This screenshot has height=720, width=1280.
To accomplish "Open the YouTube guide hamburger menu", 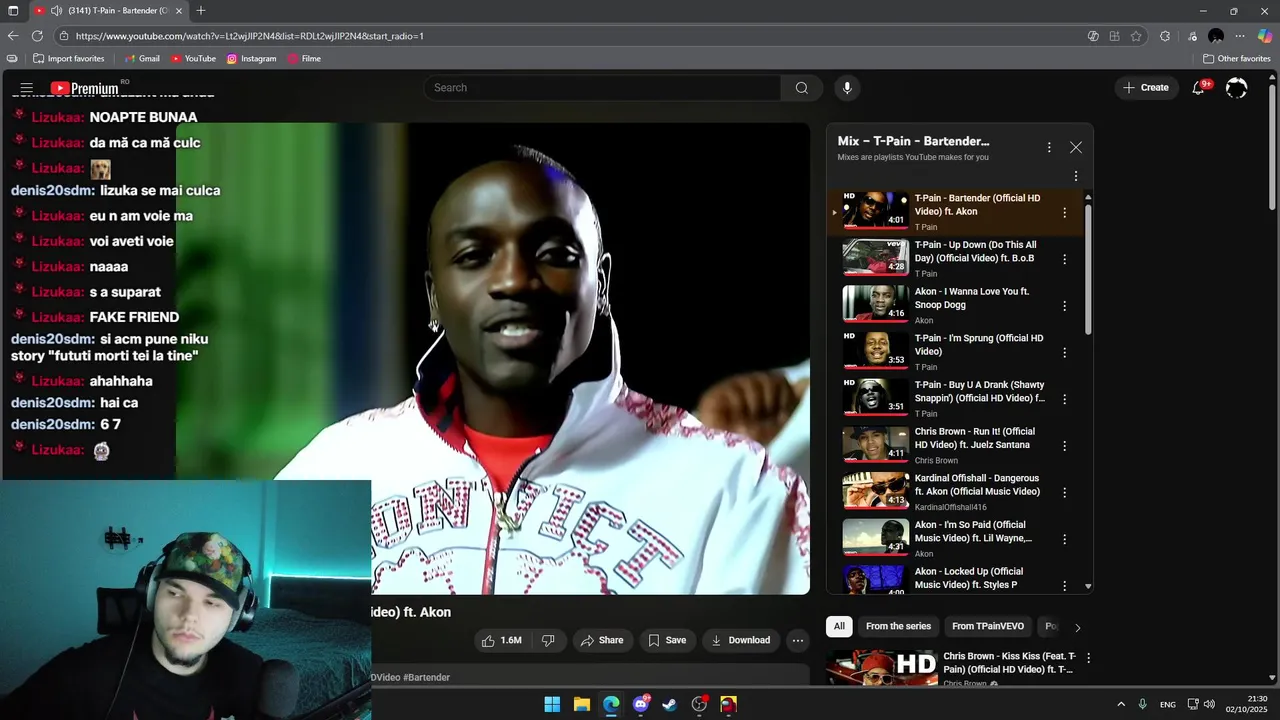I will pyautogui.click(x=27, y=88).
